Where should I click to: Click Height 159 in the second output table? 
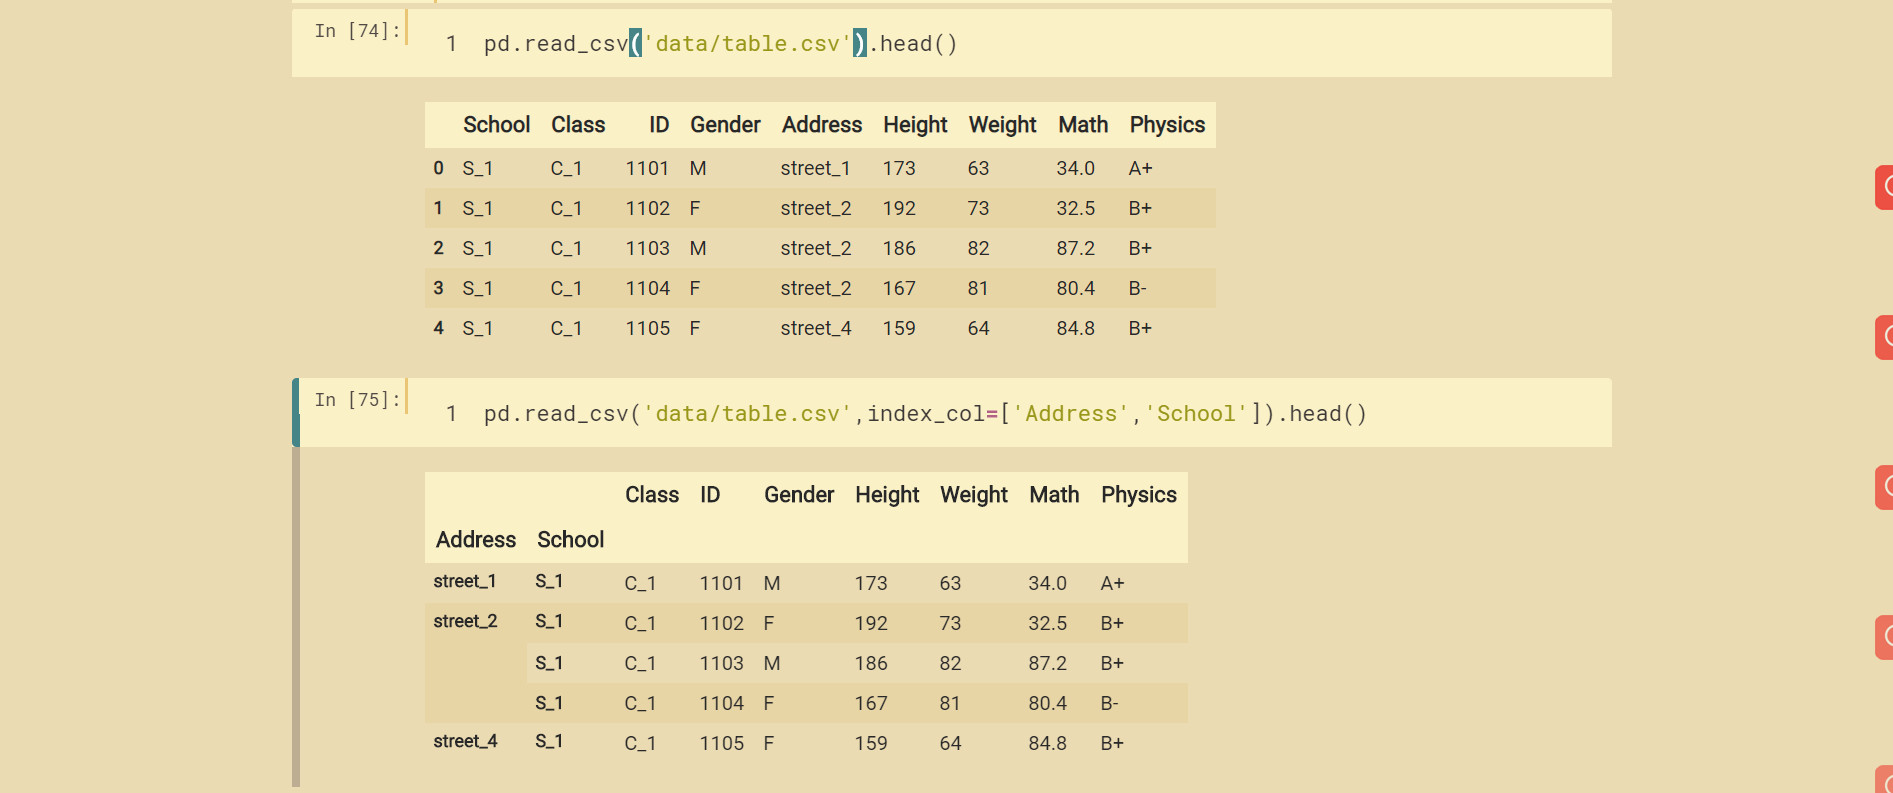(871, 743)
